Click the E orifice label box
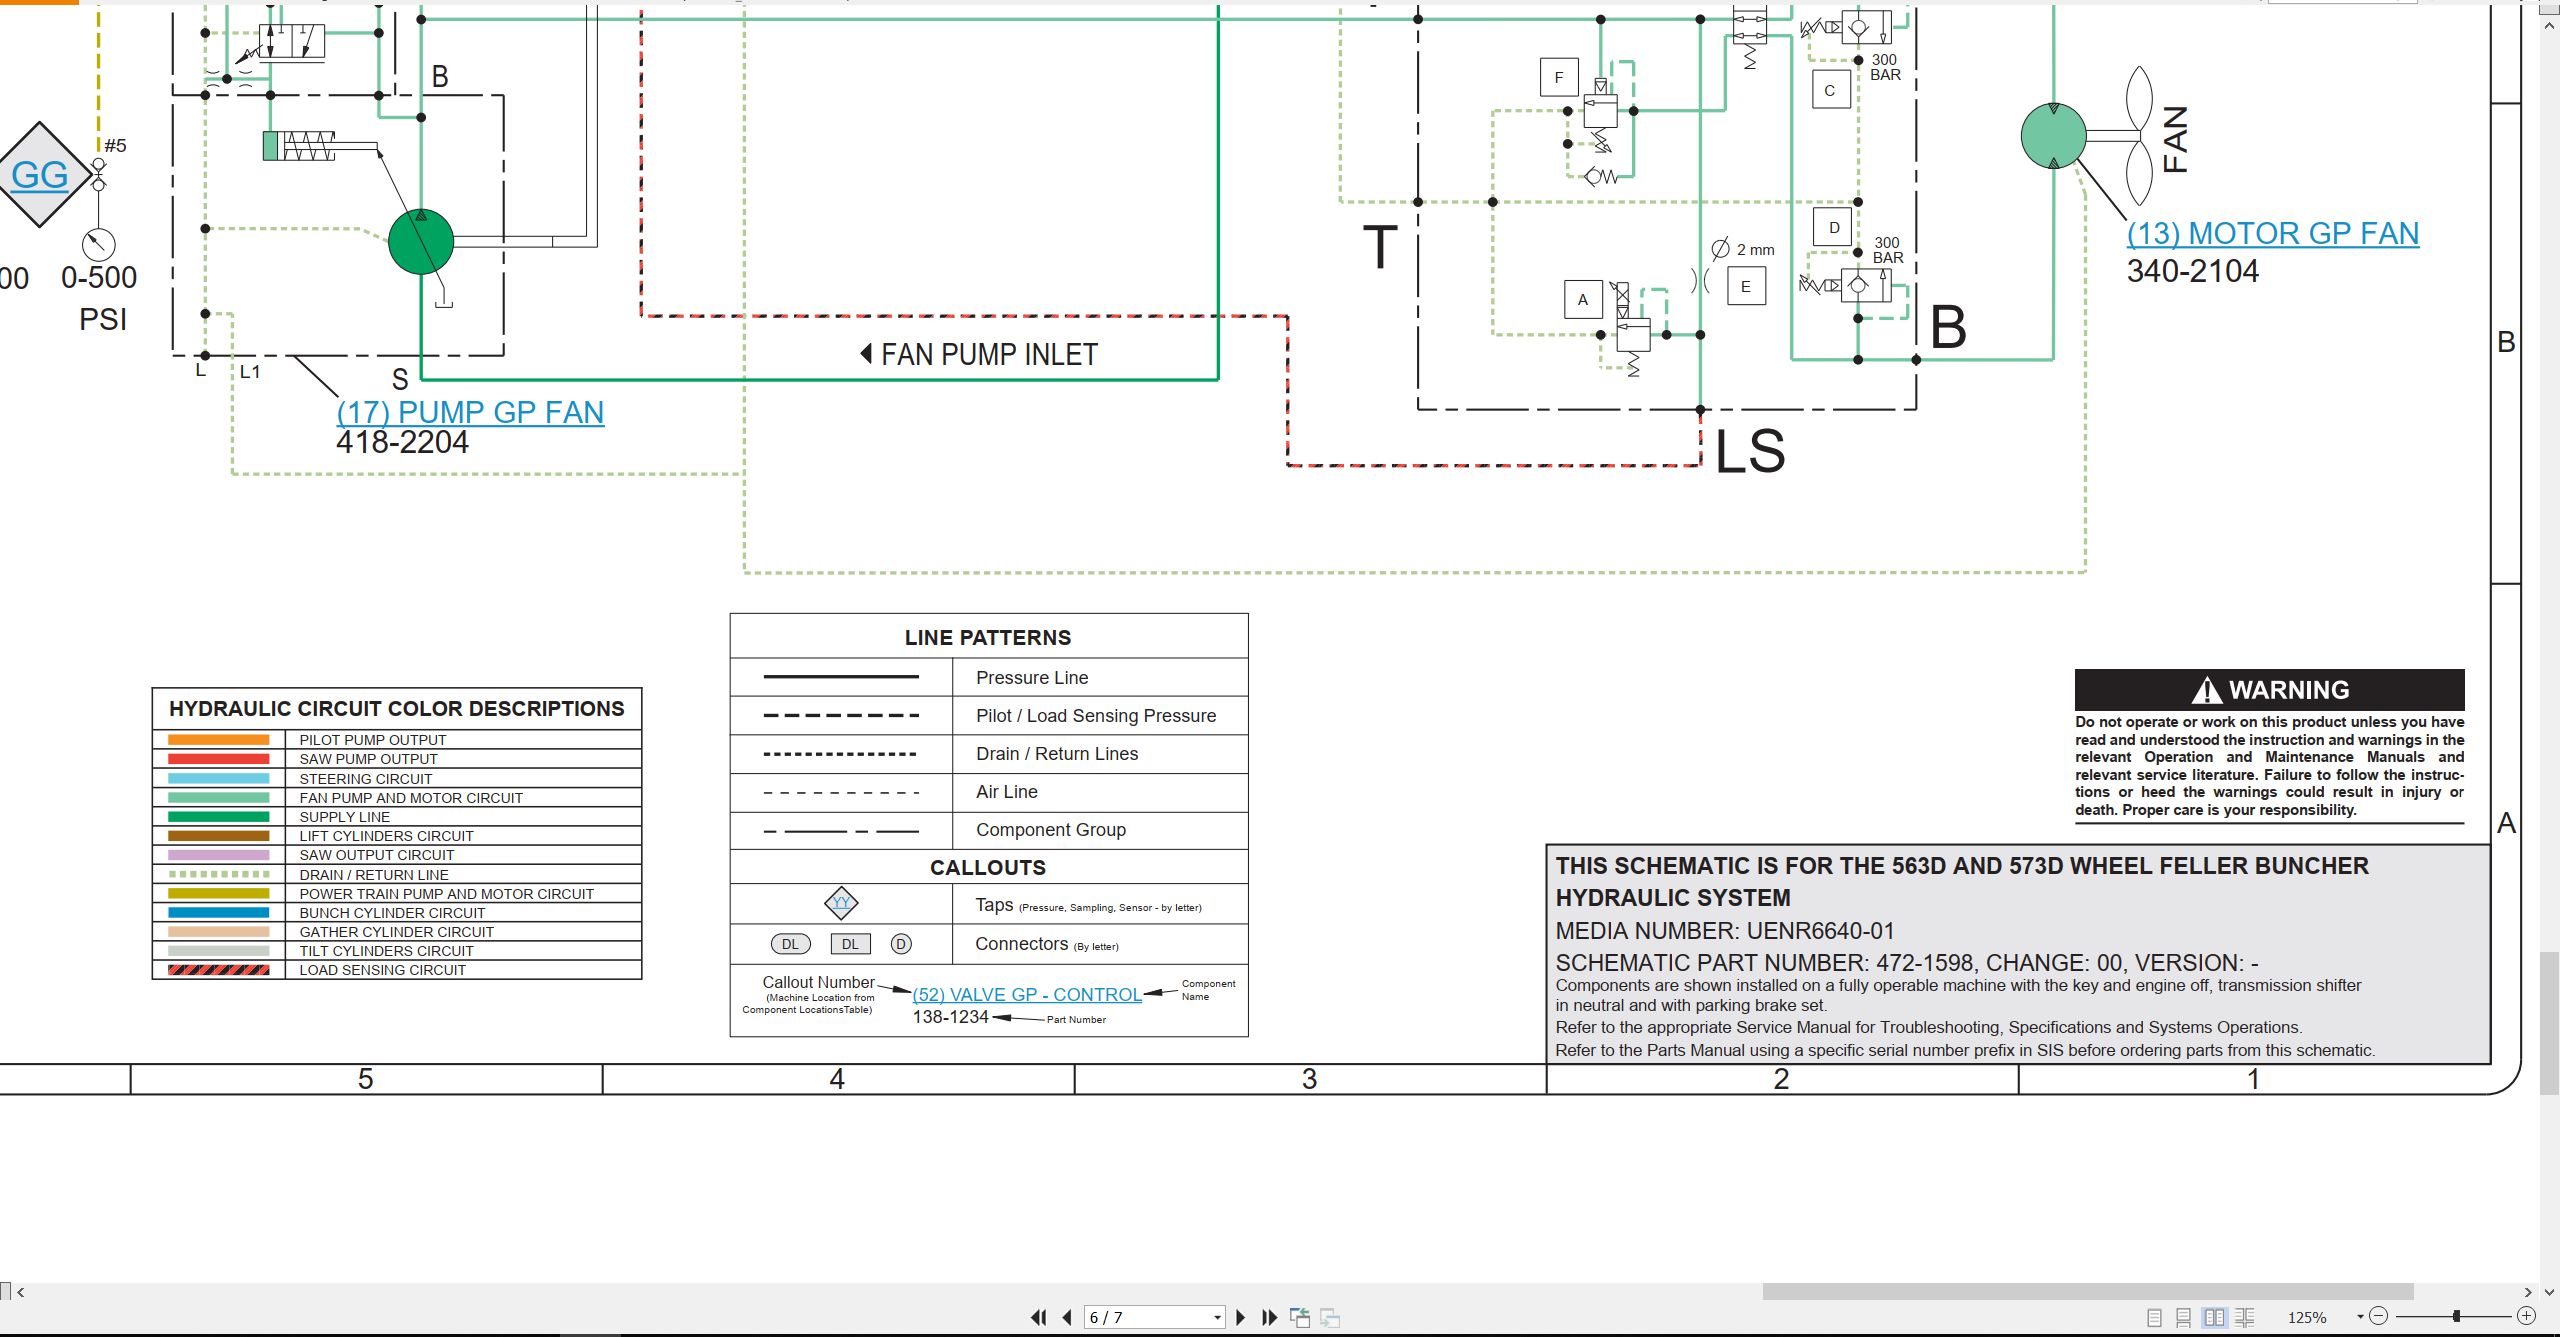 pos(1746,286)
